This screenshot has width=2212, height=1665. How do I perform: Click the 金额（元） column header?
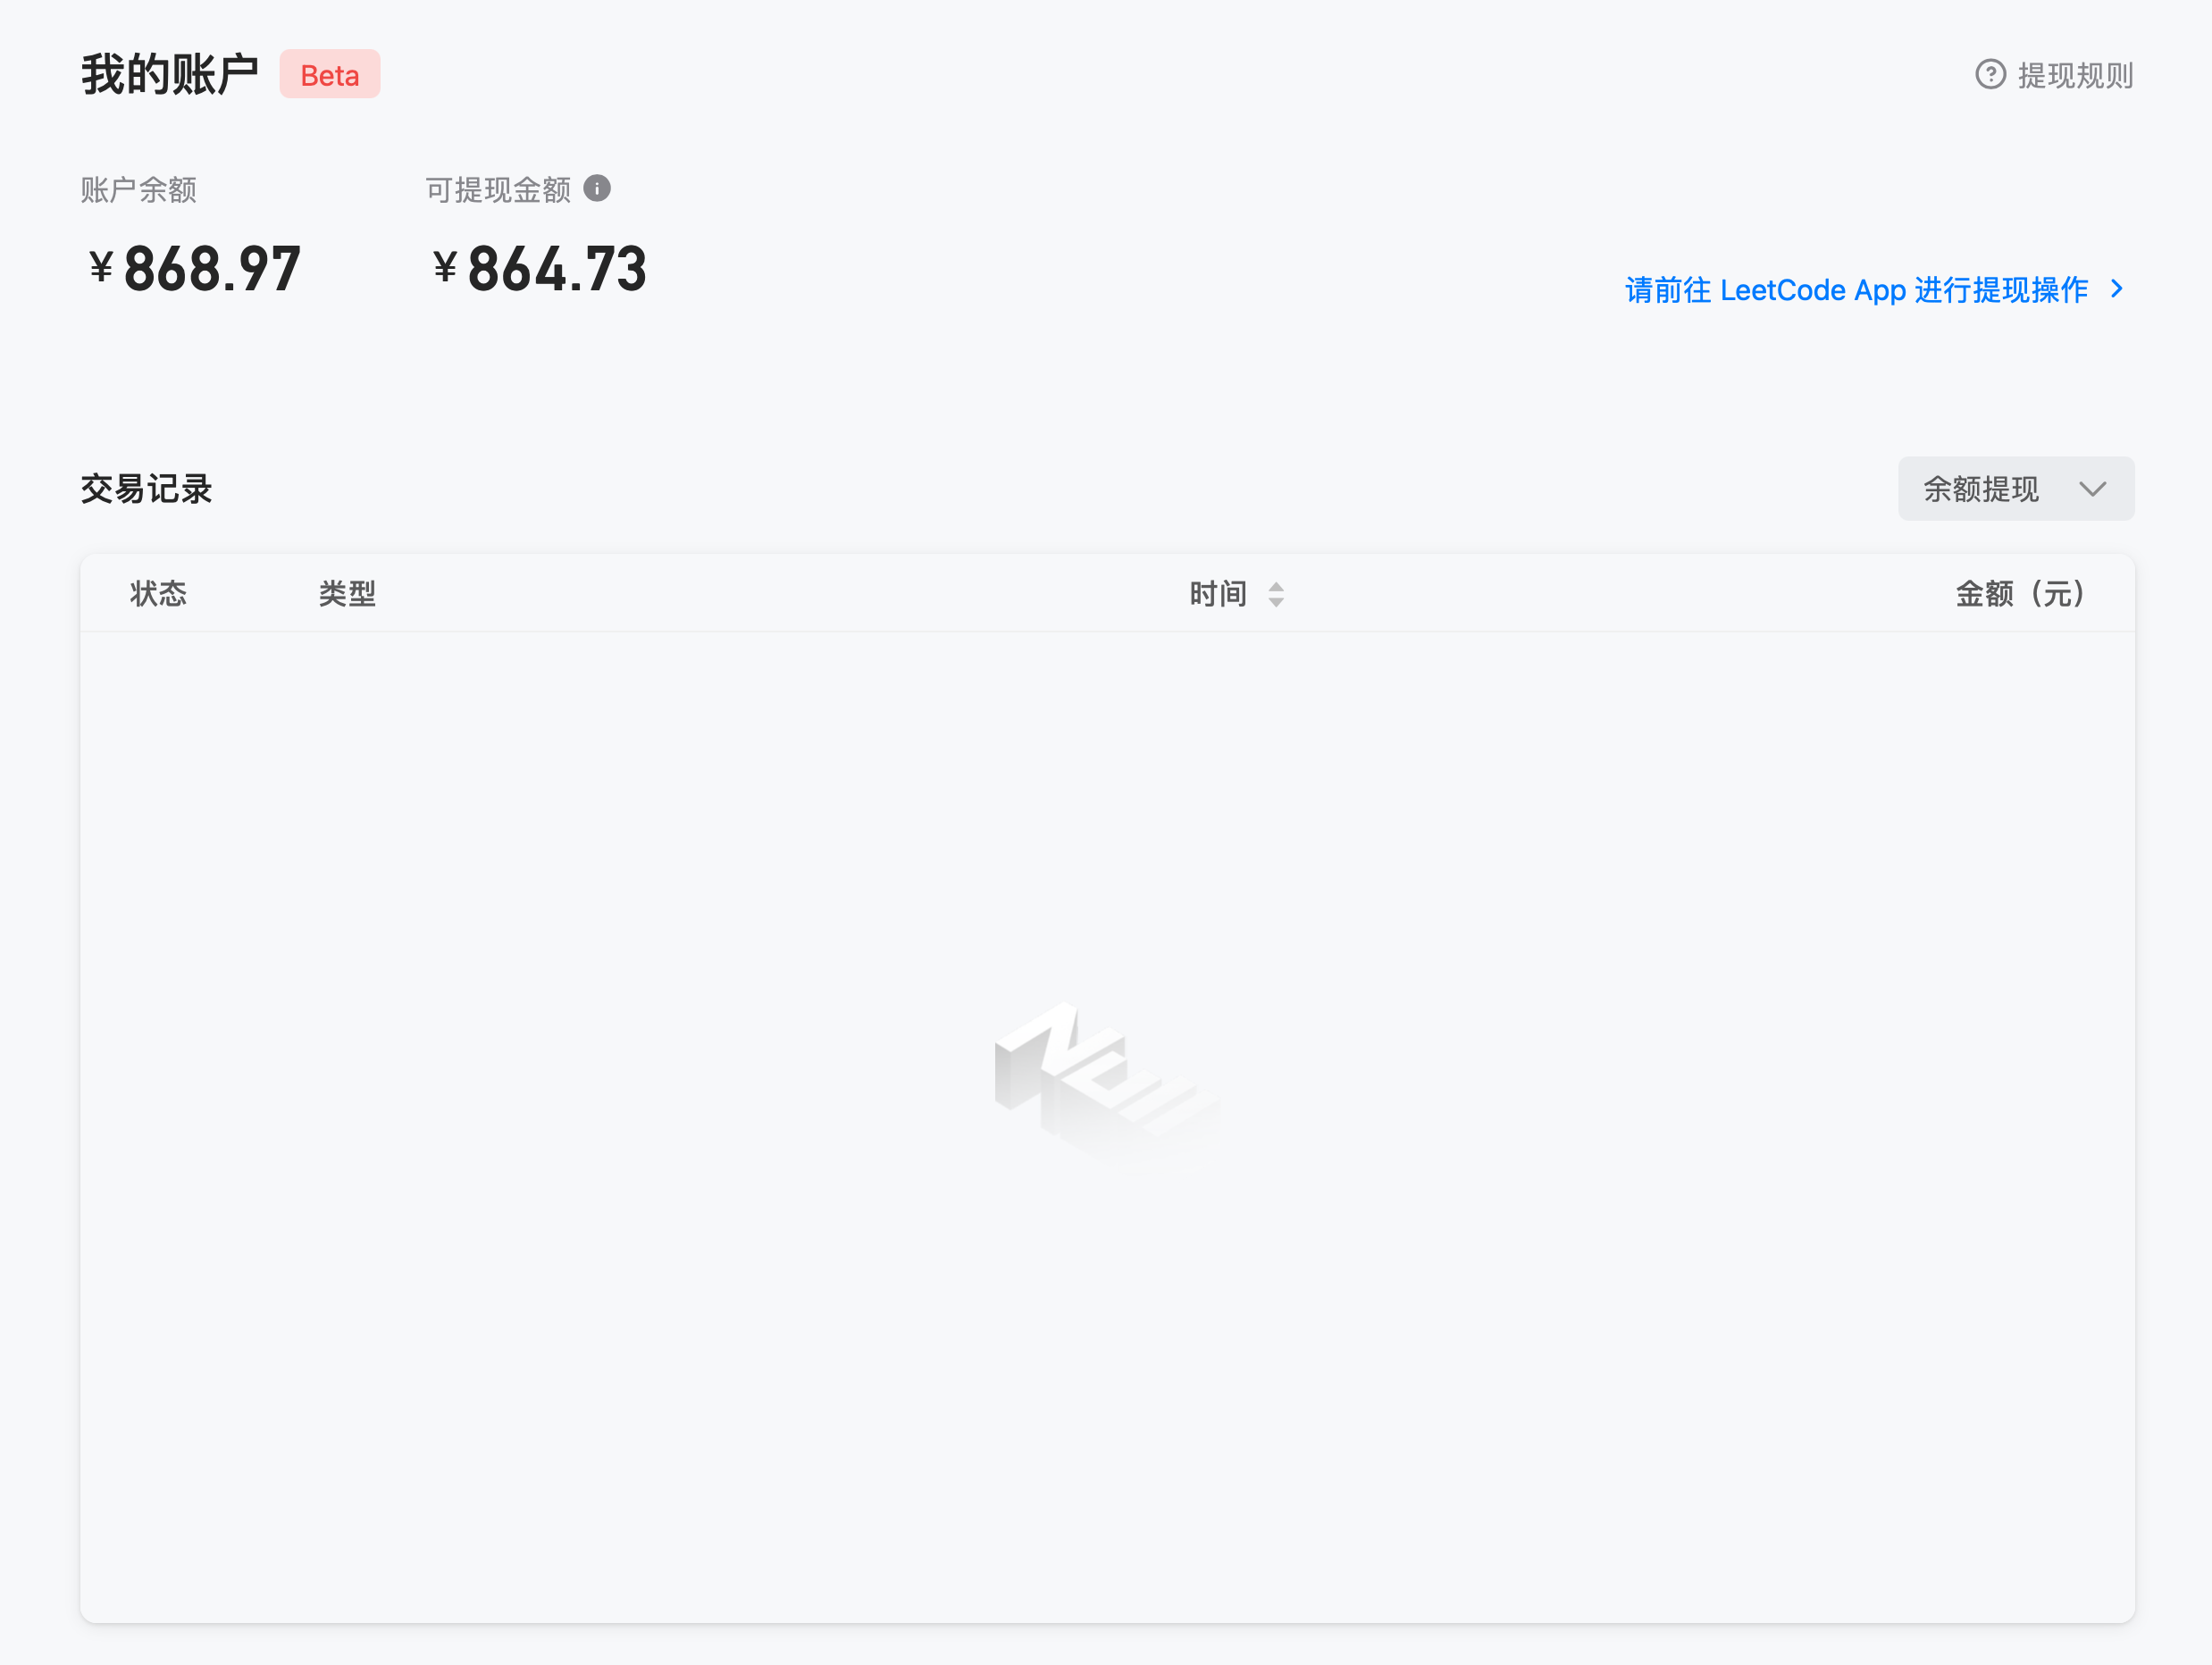click(2020, 594)
